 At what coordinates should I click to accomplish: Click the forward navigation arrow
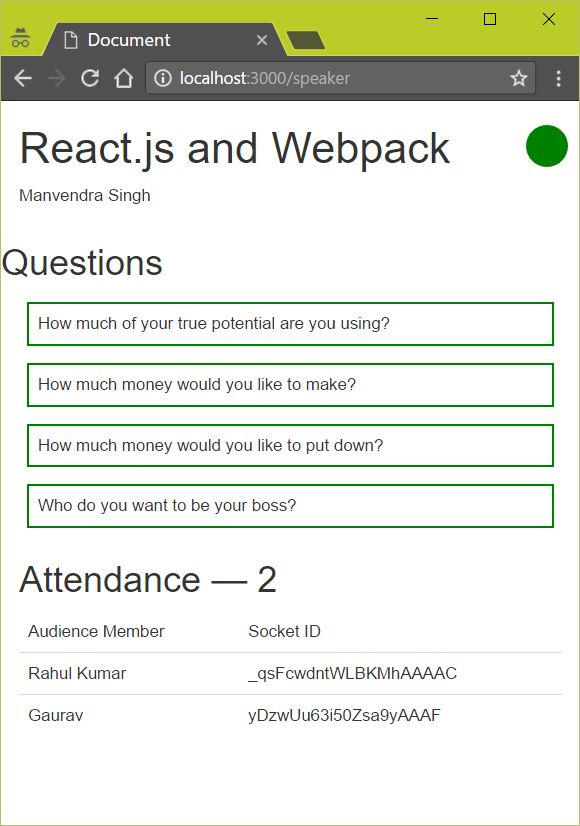[x=56, y=78]
